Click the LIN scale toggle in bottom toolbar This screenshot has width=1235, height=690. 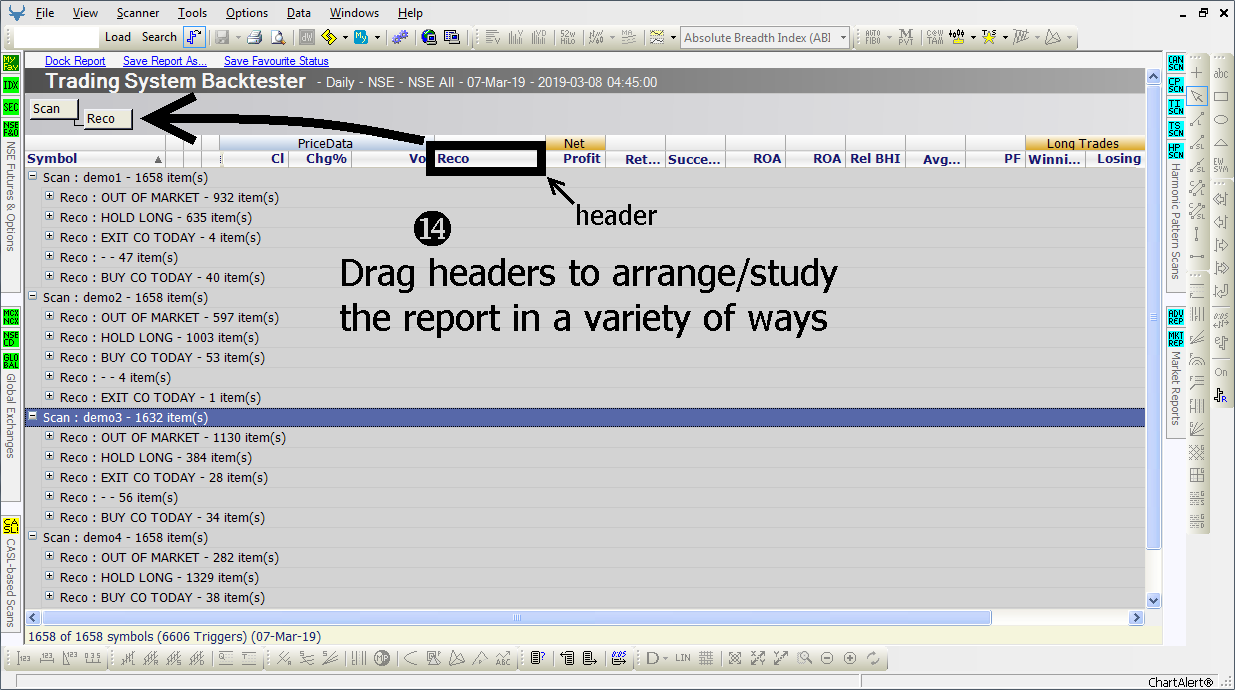(683, 658)
